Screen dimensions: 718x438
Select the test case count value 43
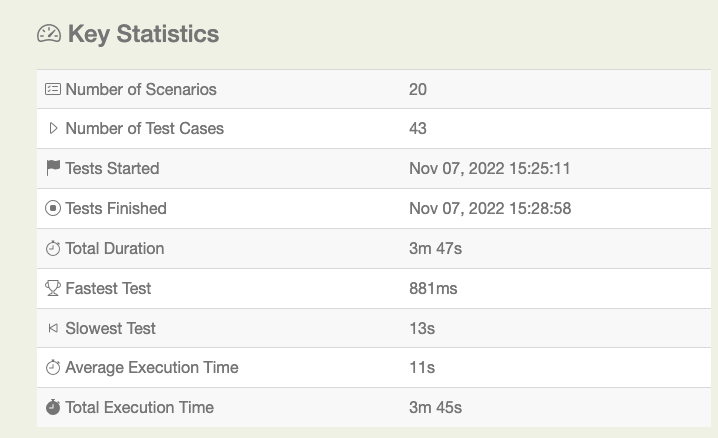click(418, 128)
